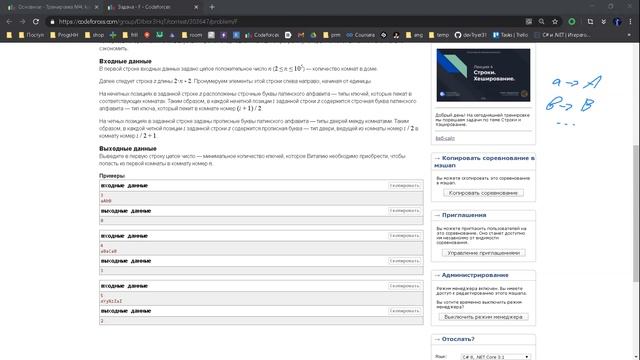Viewport: 640px width, 360px height.
Task: Copy the first example's input data
Action: [x=404, y=186]
